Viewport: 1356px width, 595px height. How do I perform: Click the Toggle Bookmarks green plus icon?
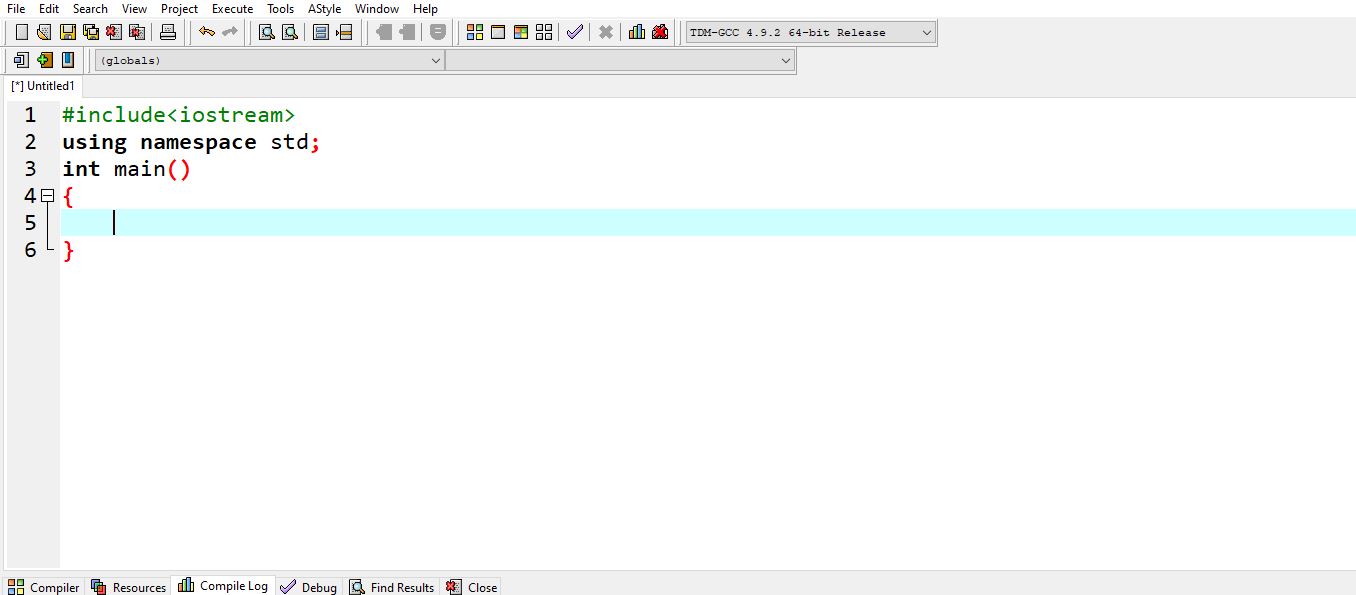pyautogui.click(x=44, y=60)
